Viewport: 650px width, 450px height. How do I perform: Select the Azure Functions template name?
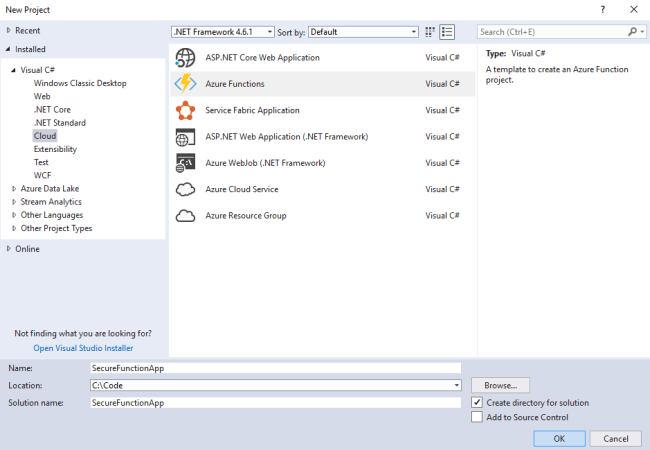tap(235, 84)
